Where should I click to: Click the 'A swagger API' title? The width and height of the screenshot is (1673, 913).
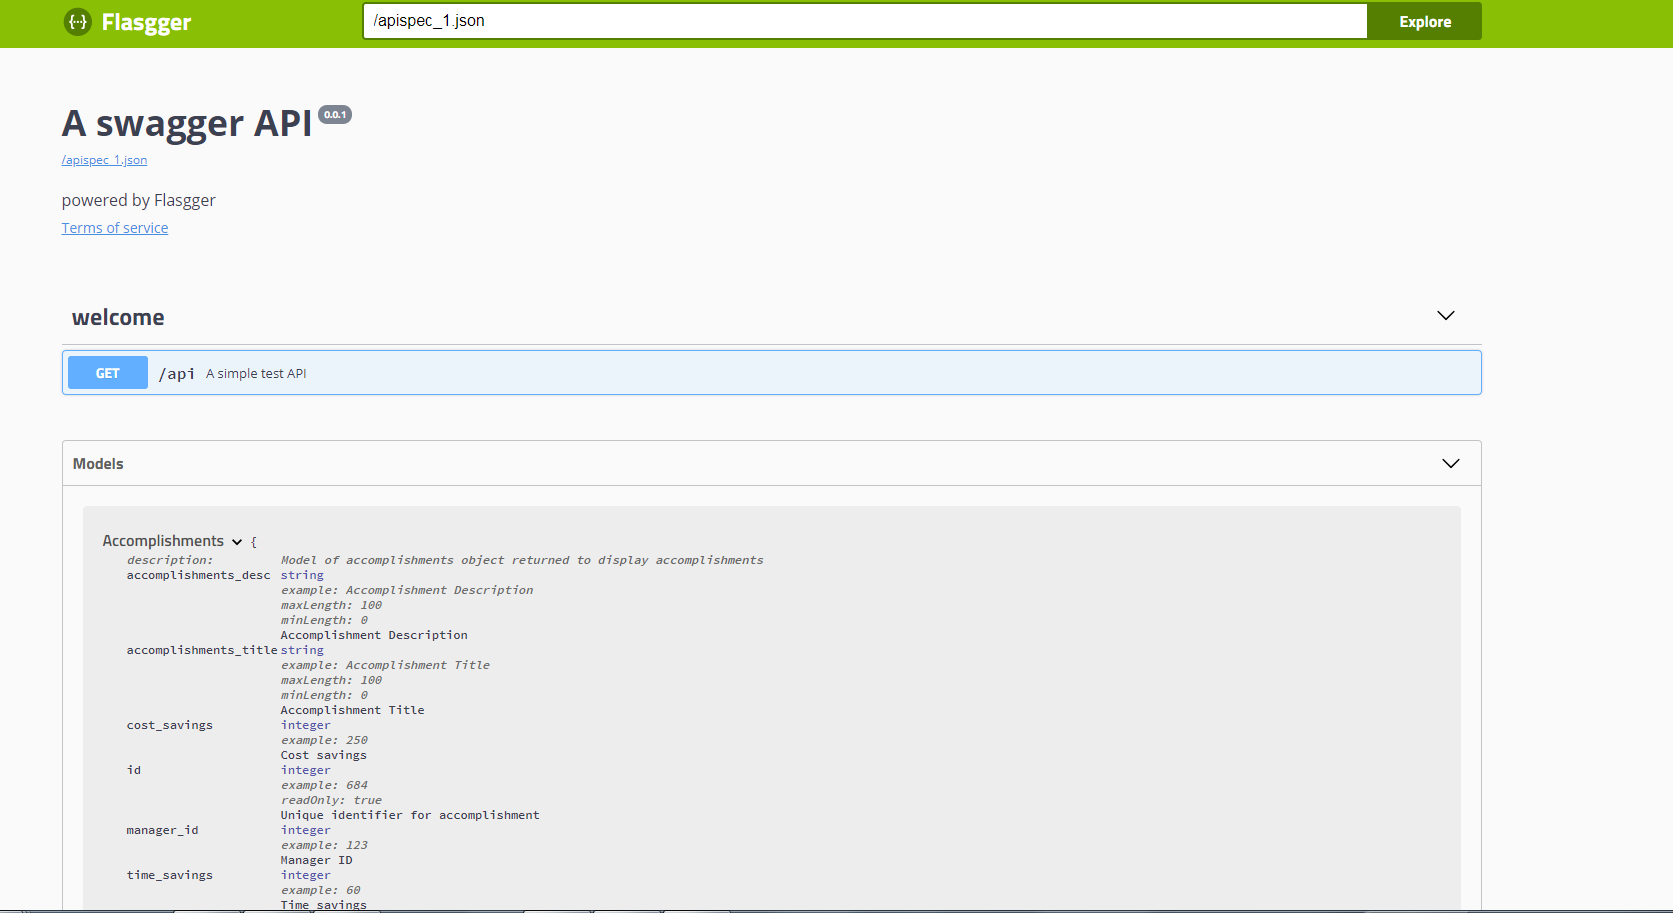pos(187,124)
